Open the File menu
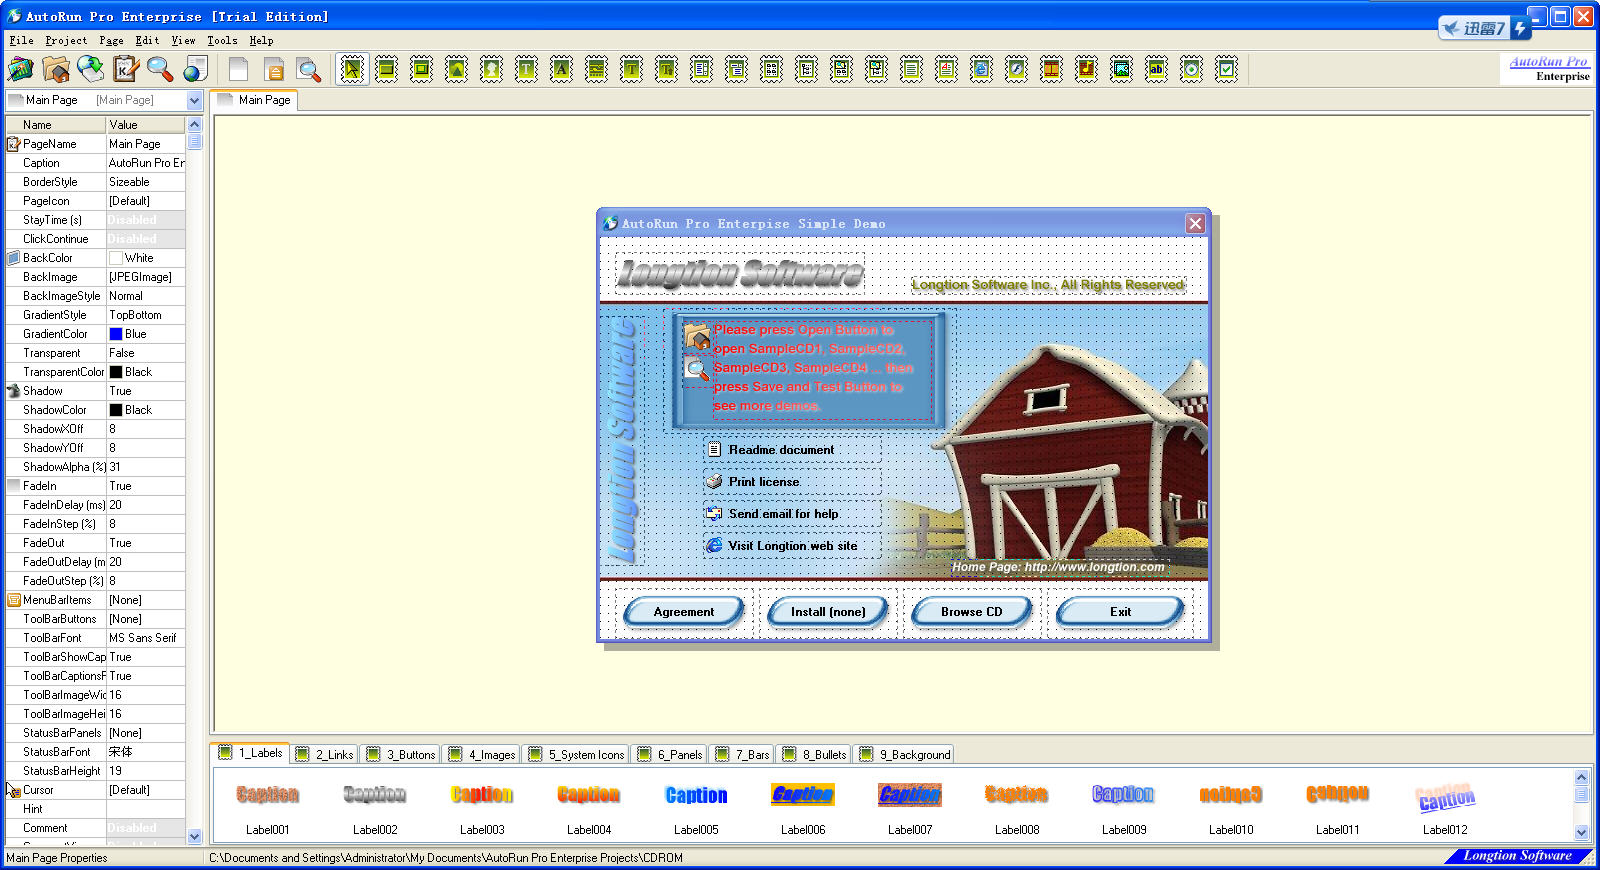This screenshot has height=870, width=1600. coord(21,41)
